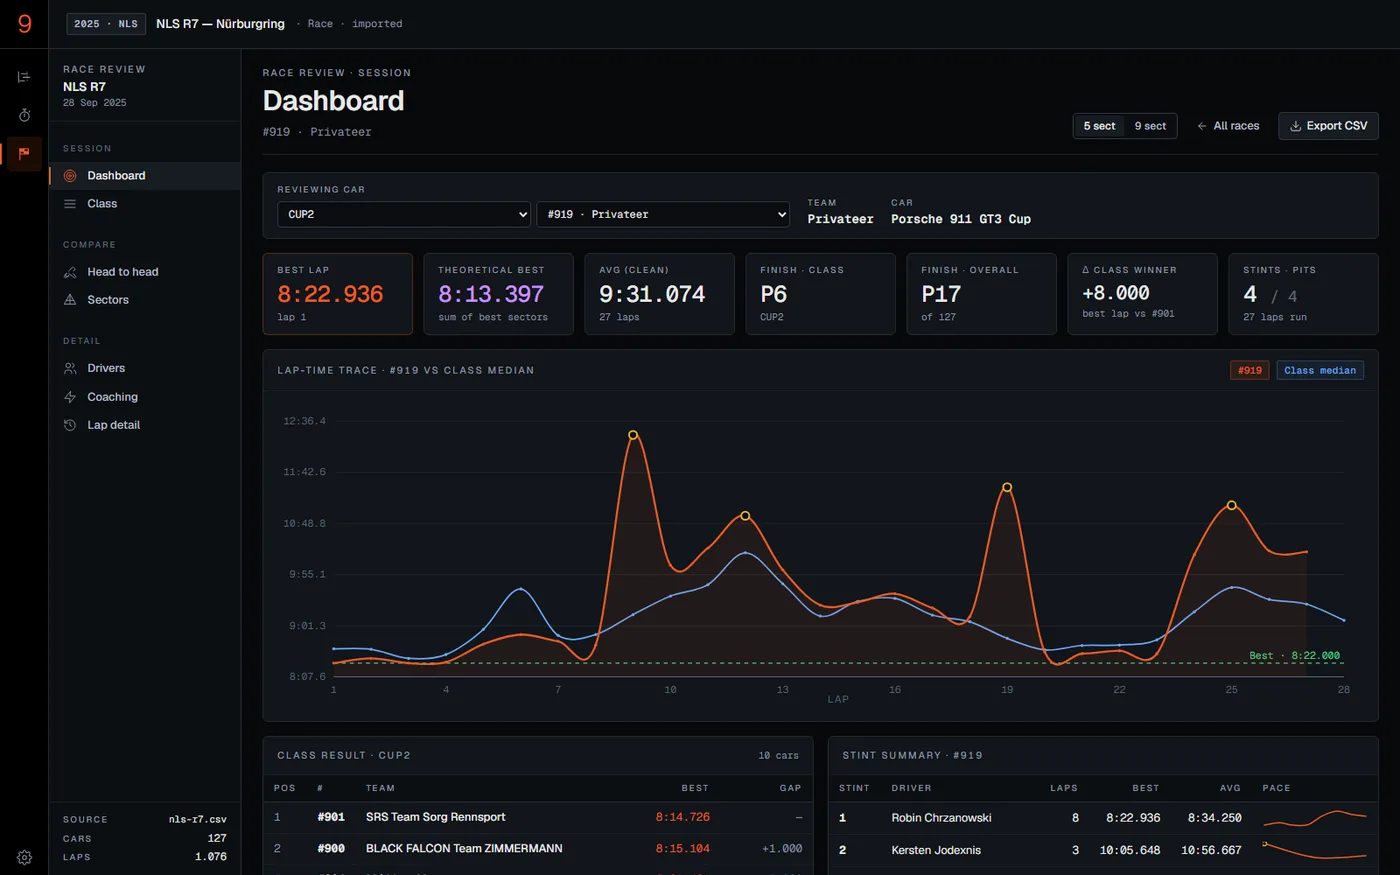
Task: Click the Drivers people icon
Action: tap(70, 368)
